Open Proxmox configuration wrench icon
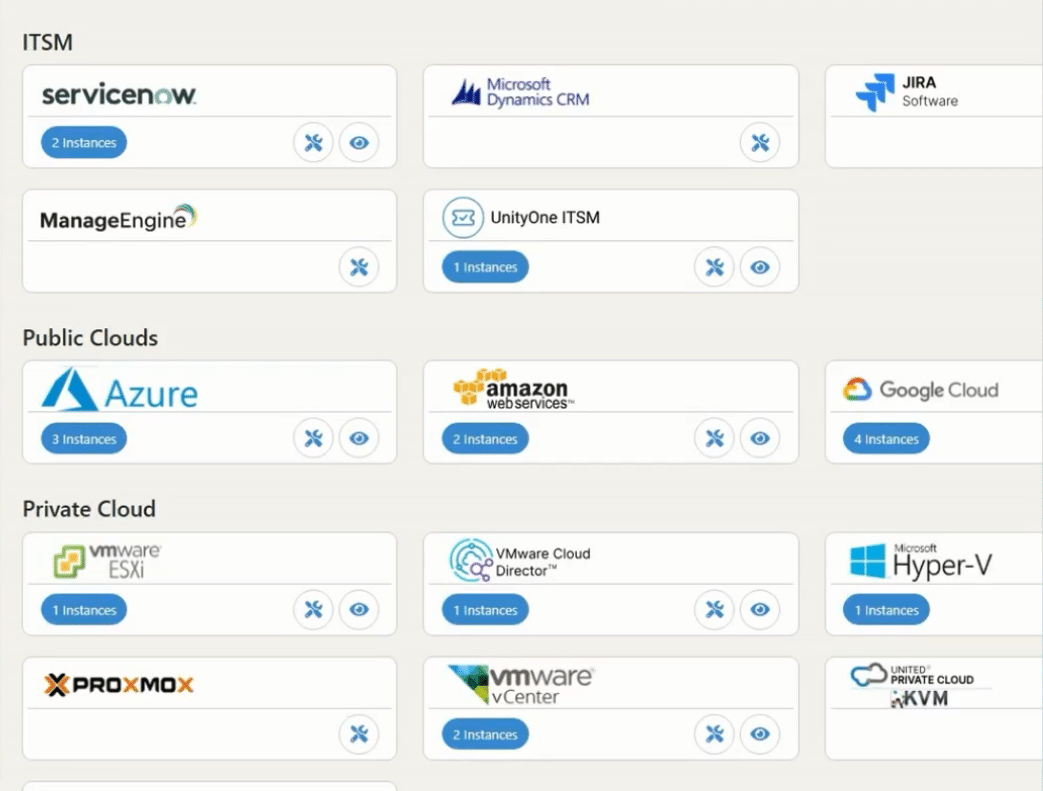 (x=359, y=734)
